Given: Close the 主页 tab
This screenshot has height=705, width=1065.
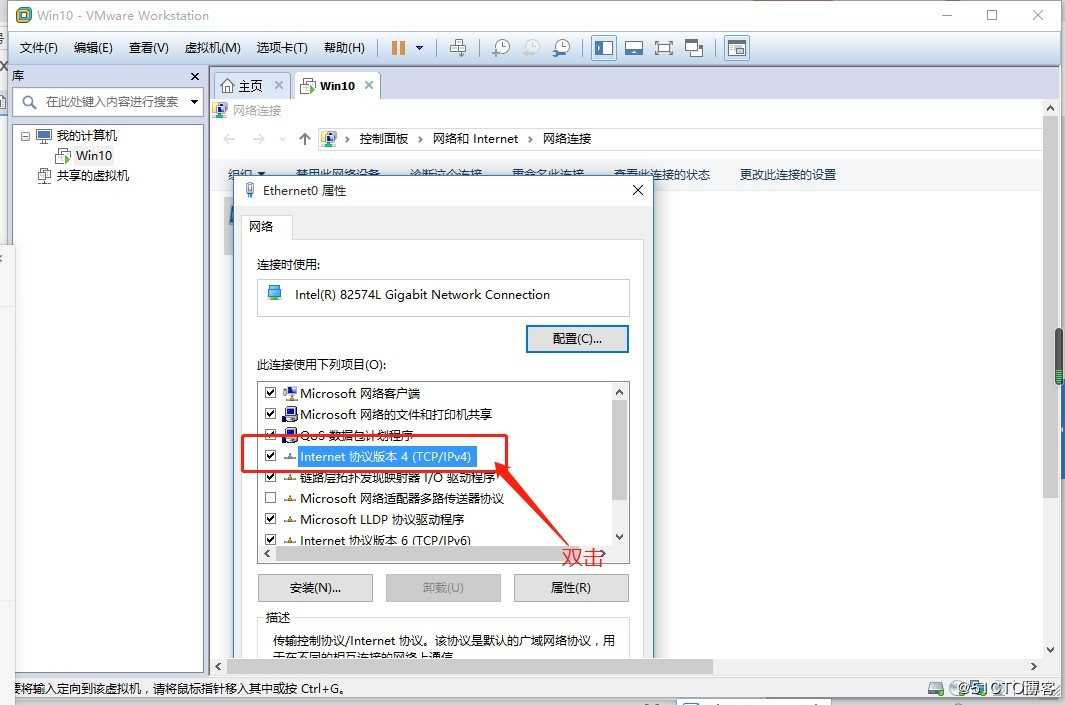Looking at the screenshot, I should pos(278,85).
